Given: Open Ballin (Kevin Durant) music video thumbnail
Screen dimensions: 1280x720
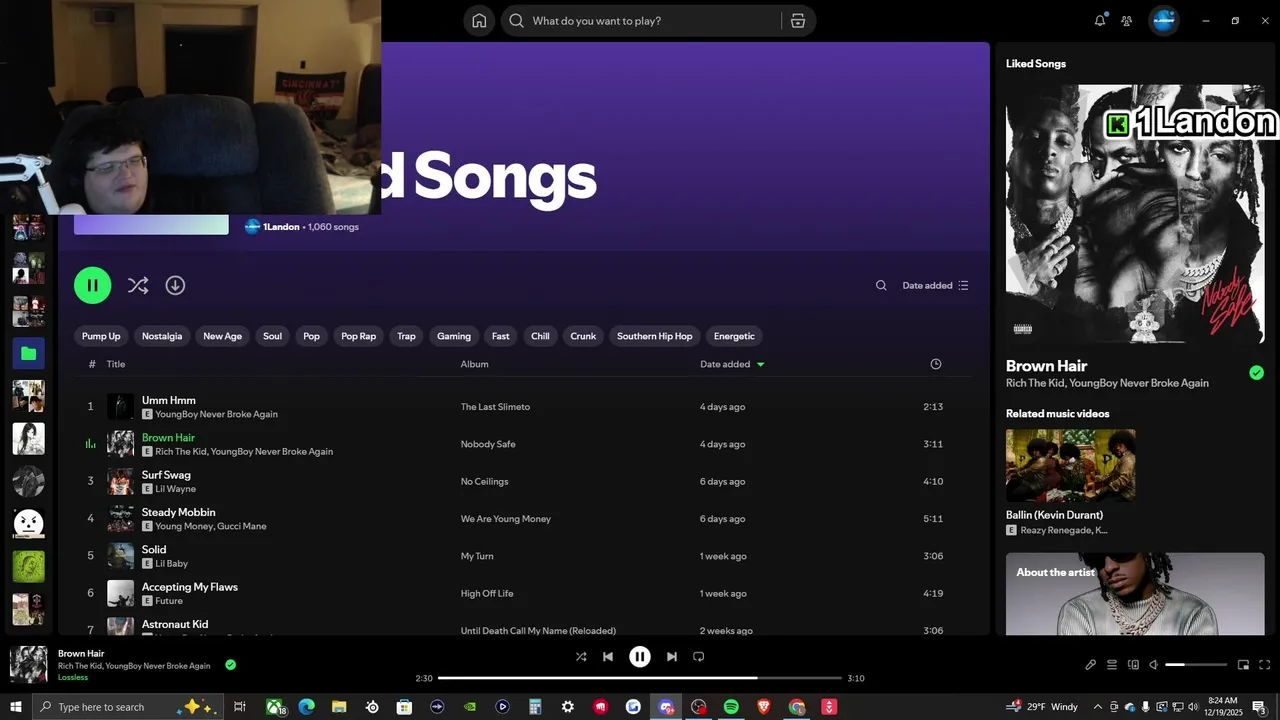Looking at the screenshot, I should (x=1070, y=465).
